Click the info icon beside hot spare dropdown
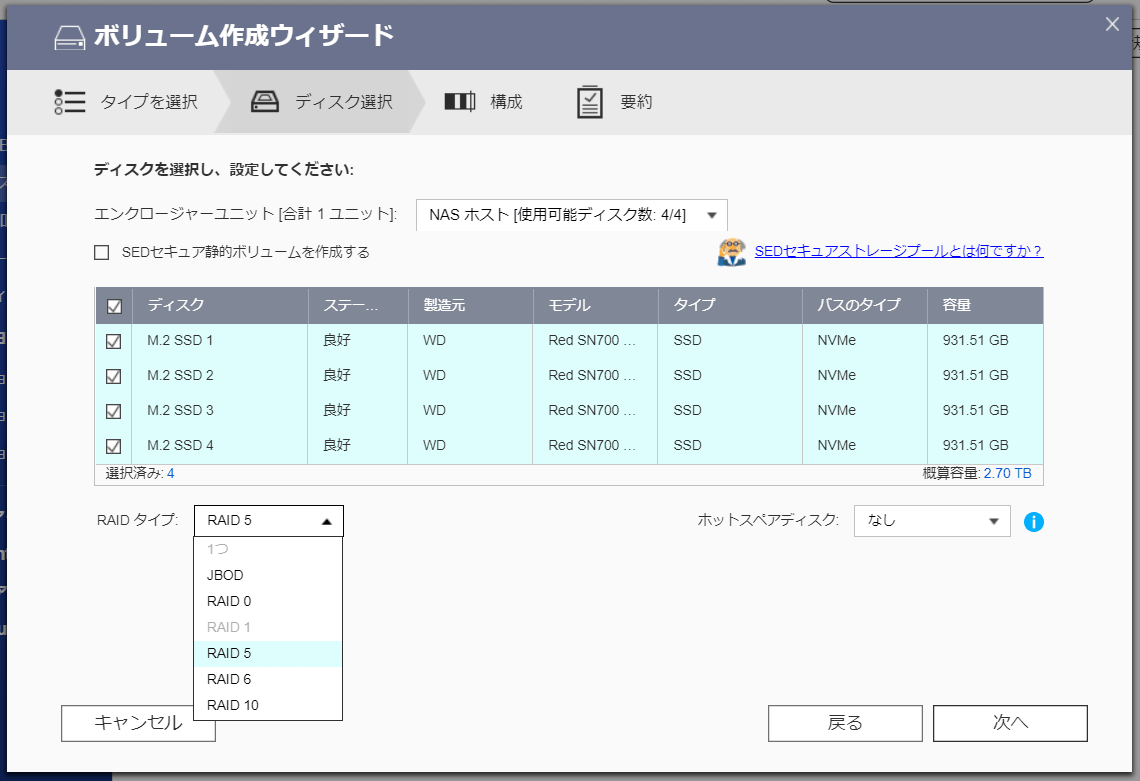 (1034, 521)
